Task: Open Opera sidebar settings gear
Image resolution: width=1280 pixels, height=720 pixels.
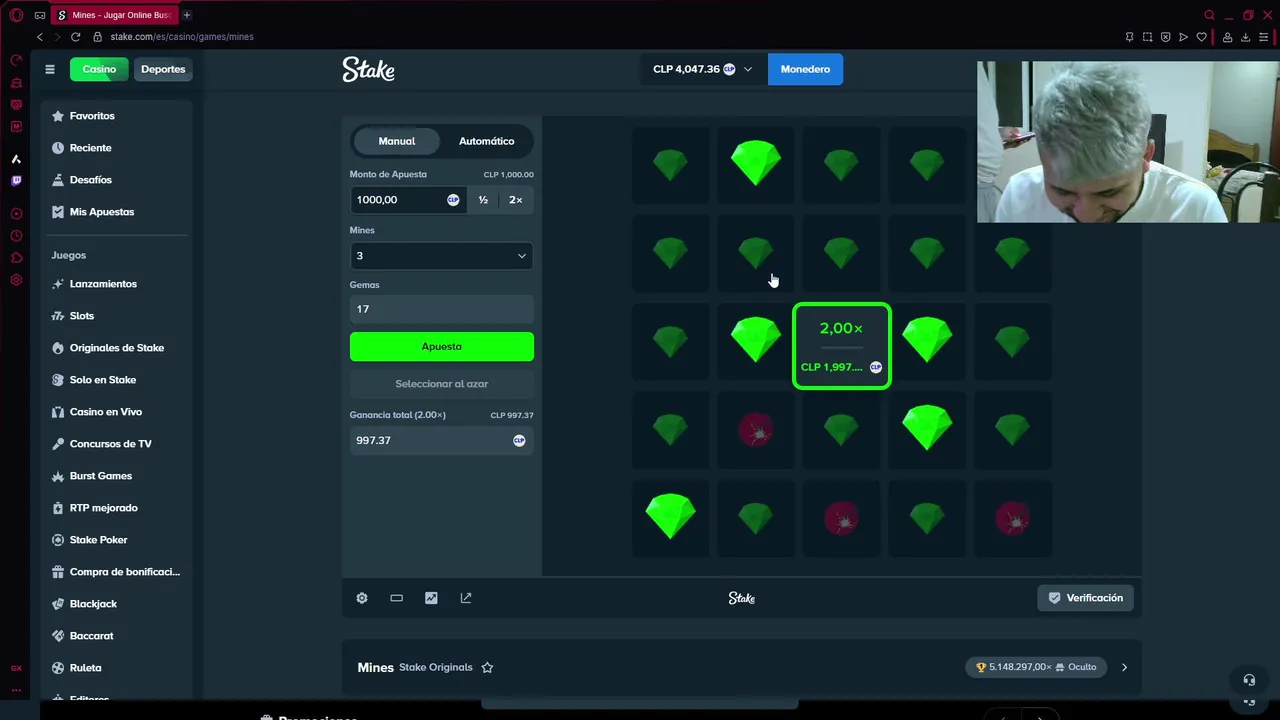Action: pyautogui.click(x=16, y=280)
